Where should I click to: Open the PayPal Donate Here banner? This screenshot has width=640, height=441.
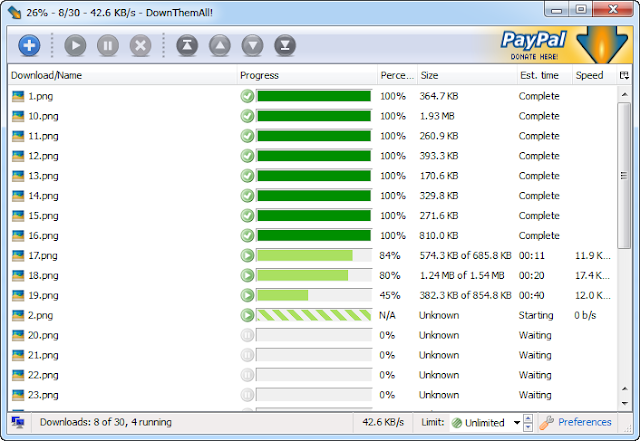563,45
